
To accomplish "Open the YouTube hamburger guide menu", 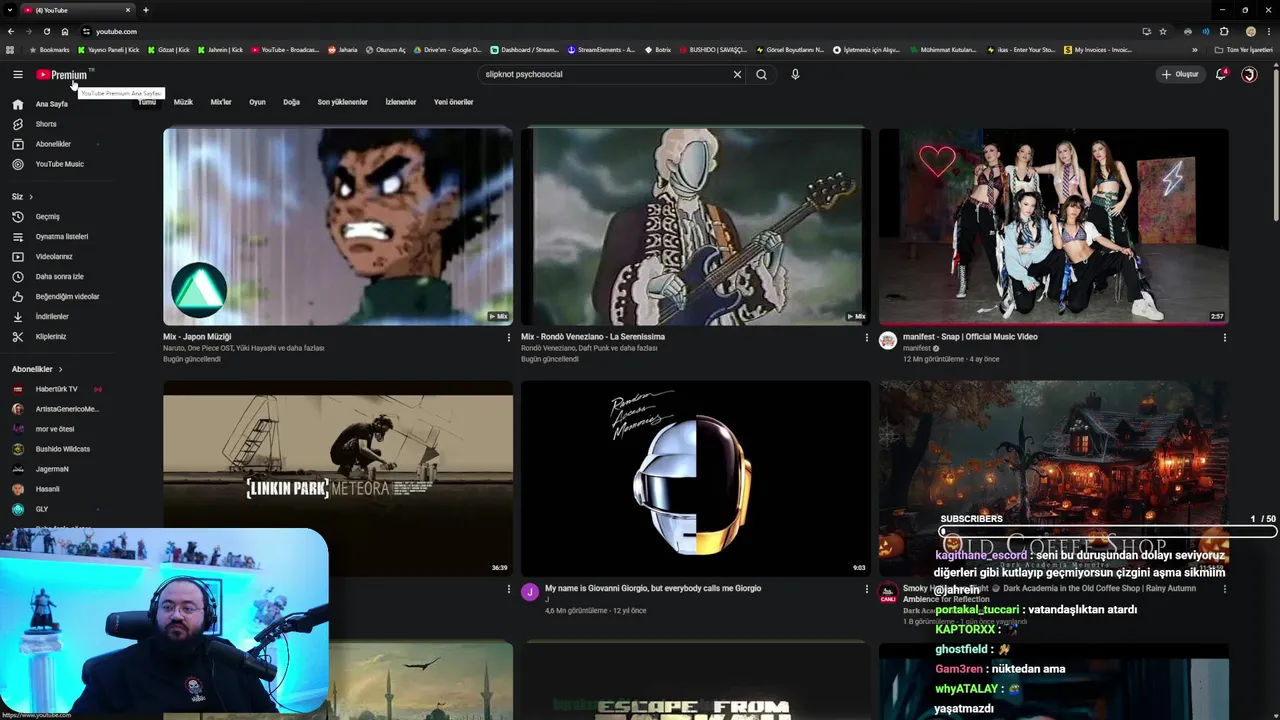I will click(17, 74).
